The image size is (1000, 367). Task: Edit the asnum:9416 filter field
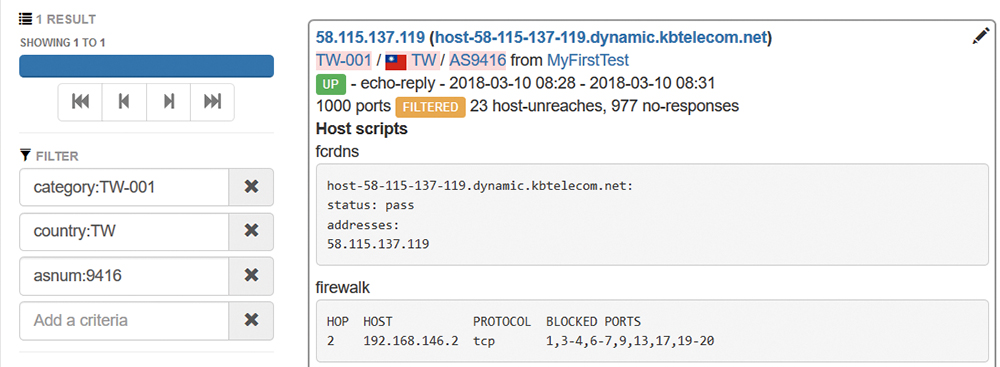124,276
